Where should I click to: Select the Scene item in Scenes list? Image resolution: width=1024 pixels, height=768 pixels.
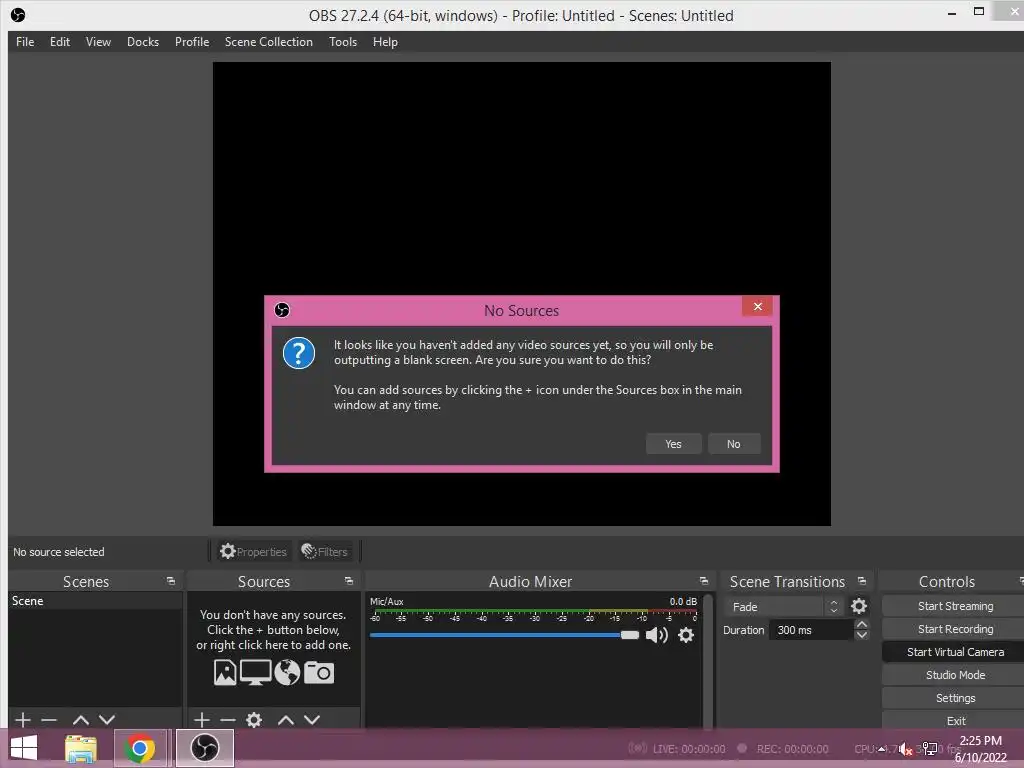(x=95, y=601)
